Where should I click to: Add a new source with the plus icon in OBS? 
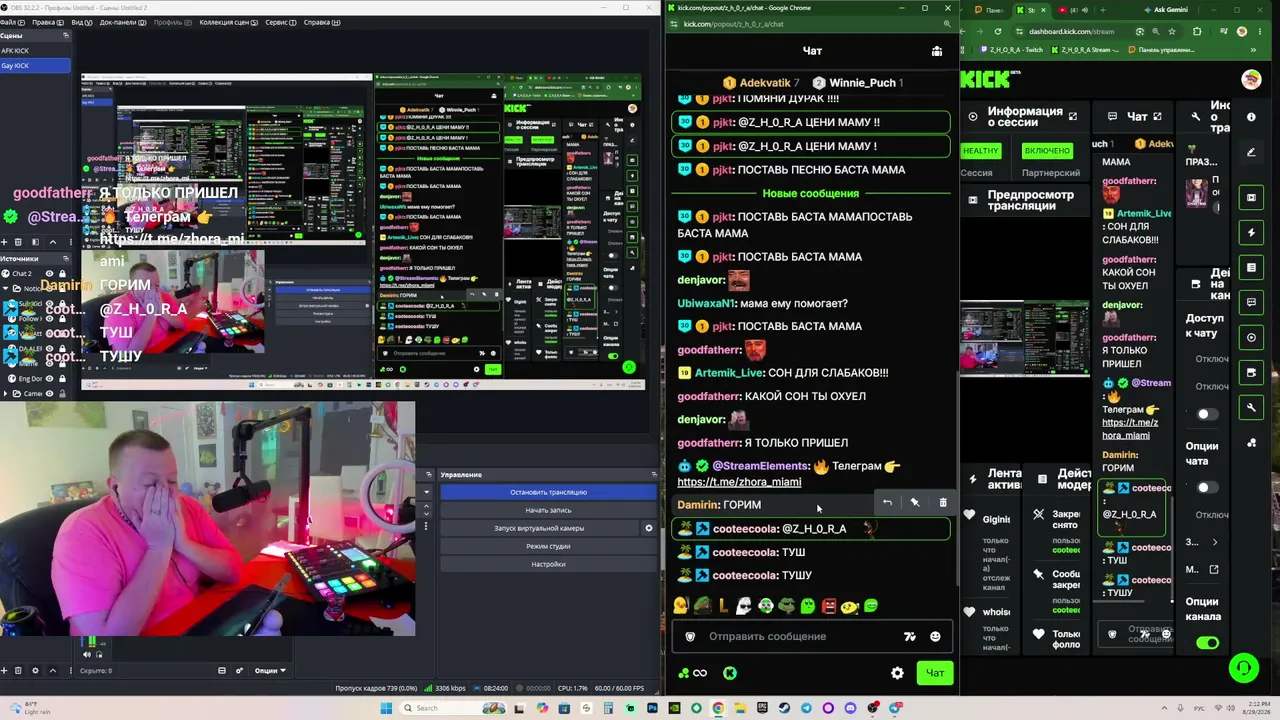point(3,670)
